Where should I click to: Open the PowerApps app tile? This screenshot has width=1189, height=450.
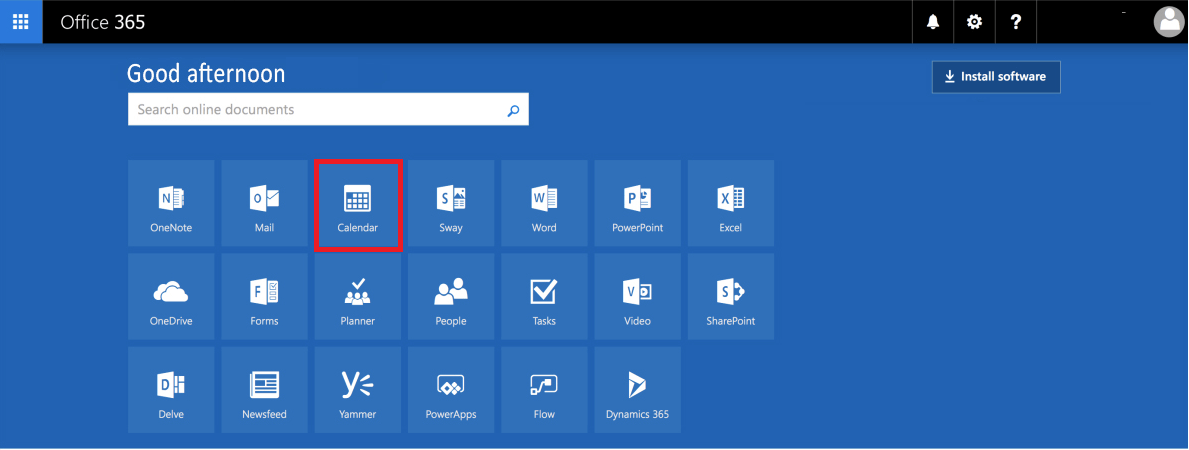451,390
